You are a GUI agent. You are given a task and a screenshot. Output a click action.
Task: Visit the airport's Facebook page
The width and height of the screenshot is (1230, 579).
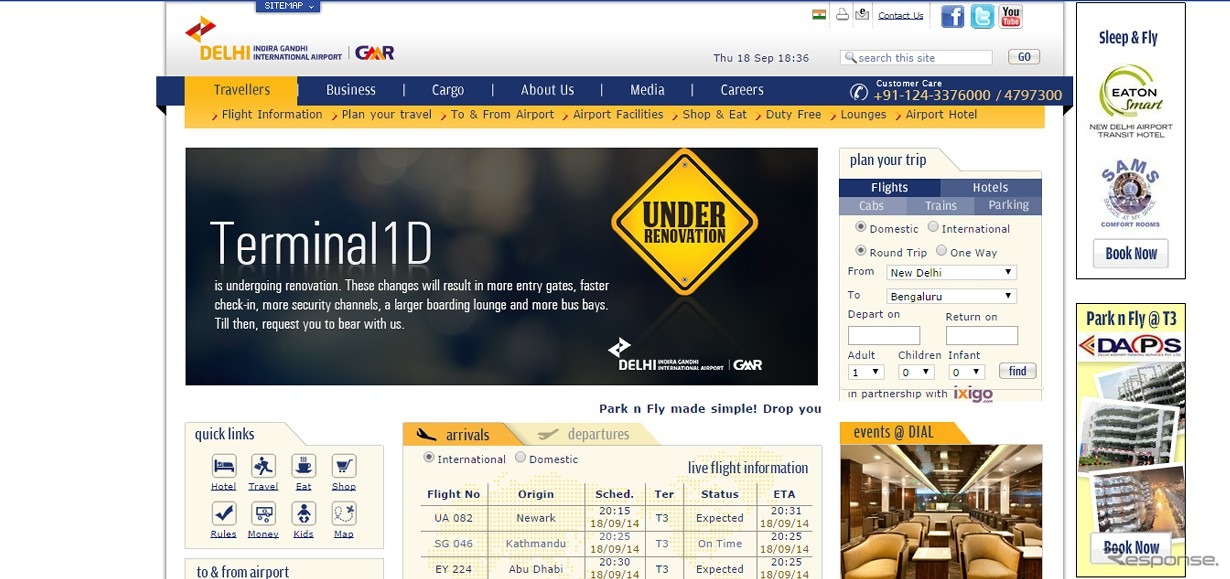click(953, 16)
